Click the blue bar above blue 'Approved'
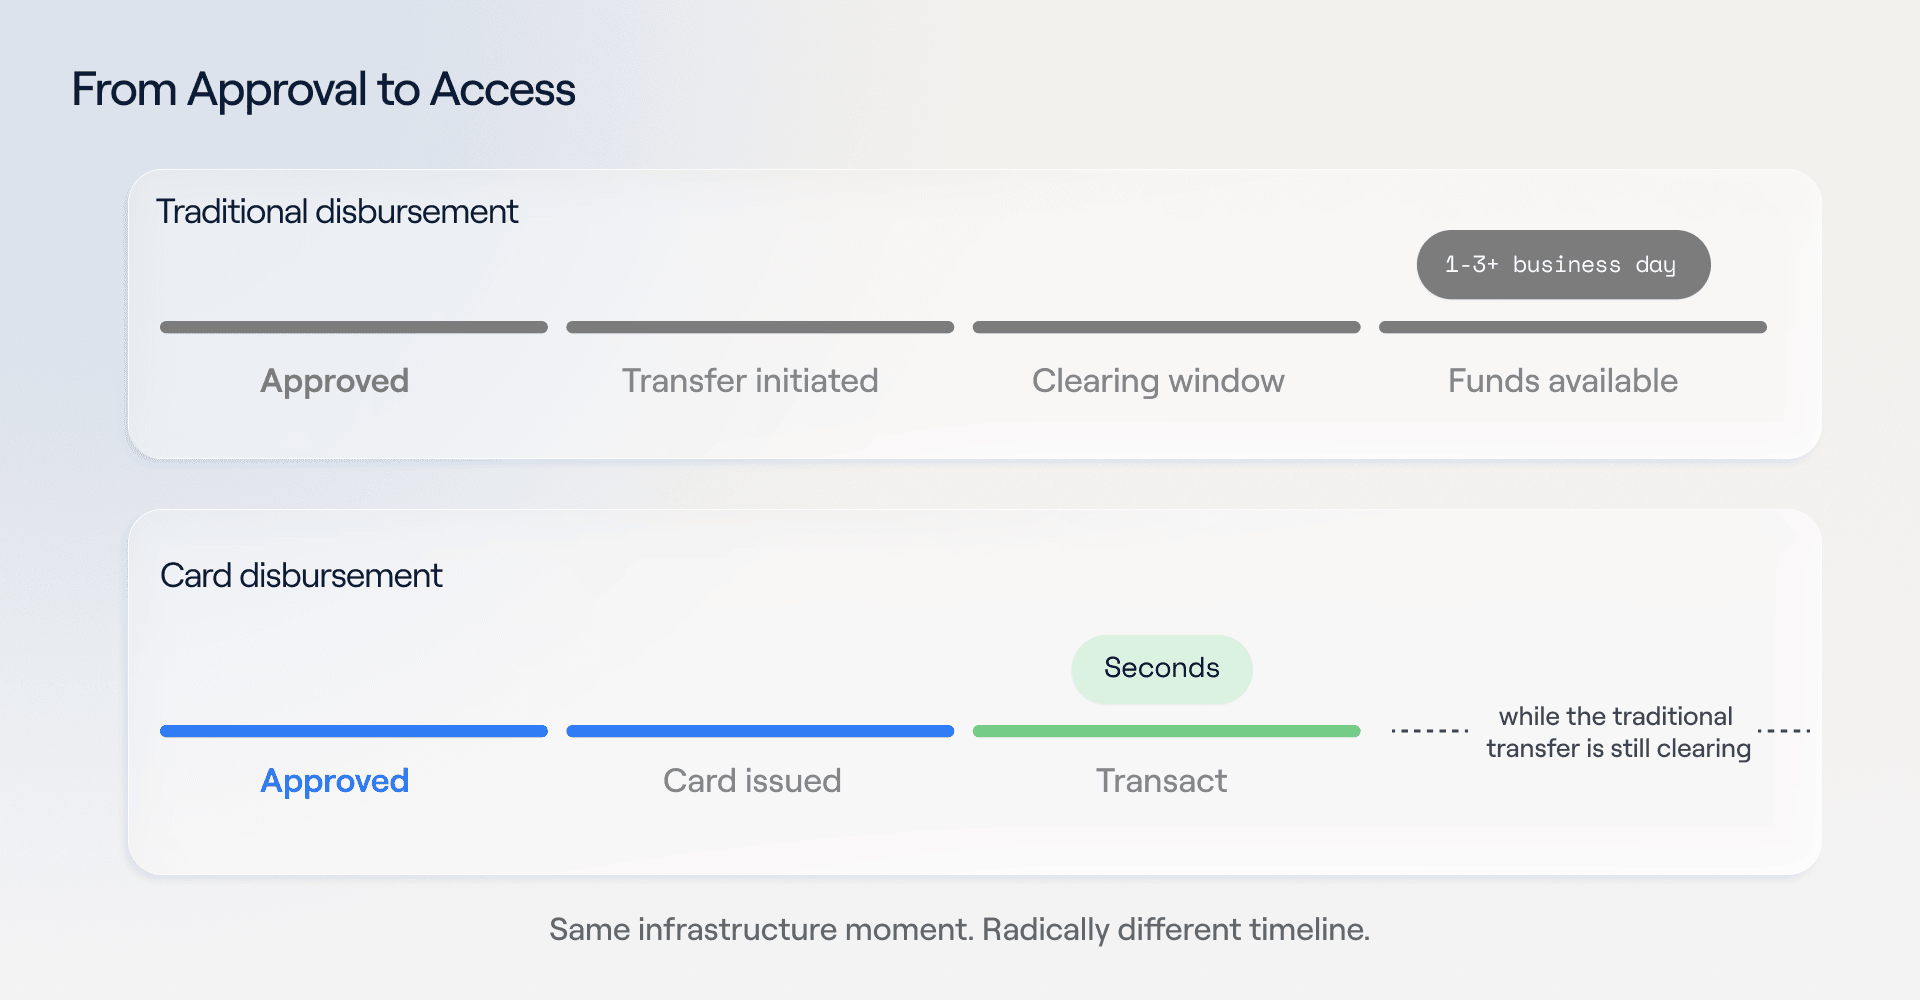This screenshot has width=1920, height=1000. coord(354,731)
